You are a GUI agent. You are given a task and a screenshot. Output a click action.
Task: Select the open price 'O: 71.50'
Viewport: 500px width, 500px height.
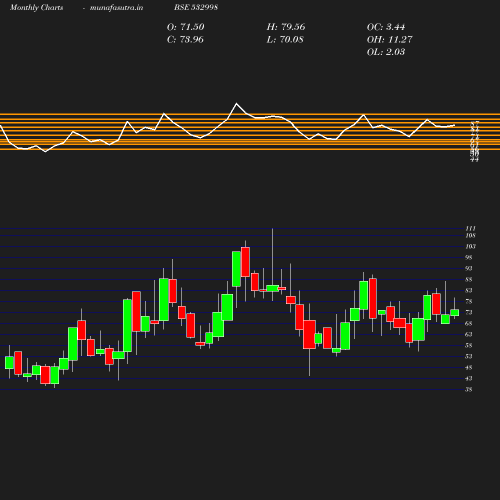[x=186, y=27]
